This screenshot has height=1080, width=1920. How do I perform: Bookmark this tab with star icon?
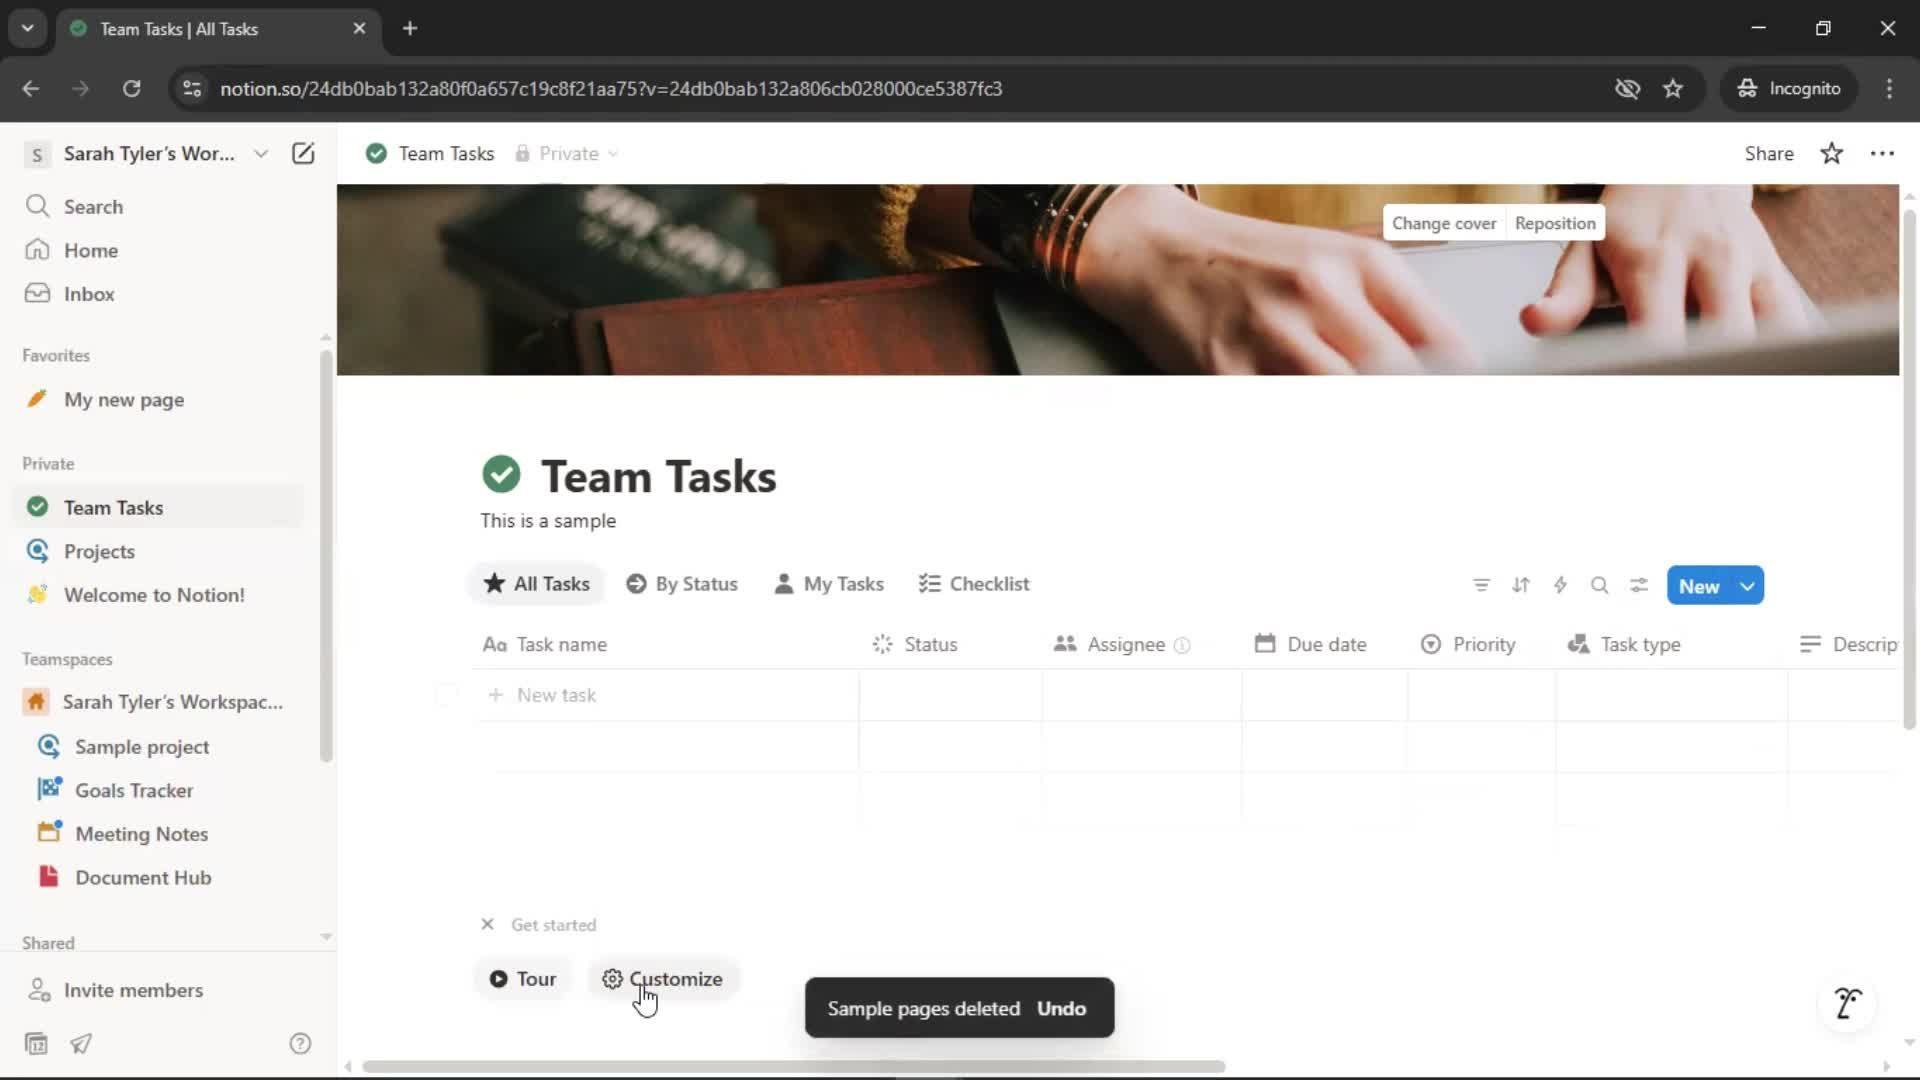pyautogui.click(x=1673, y=88)
